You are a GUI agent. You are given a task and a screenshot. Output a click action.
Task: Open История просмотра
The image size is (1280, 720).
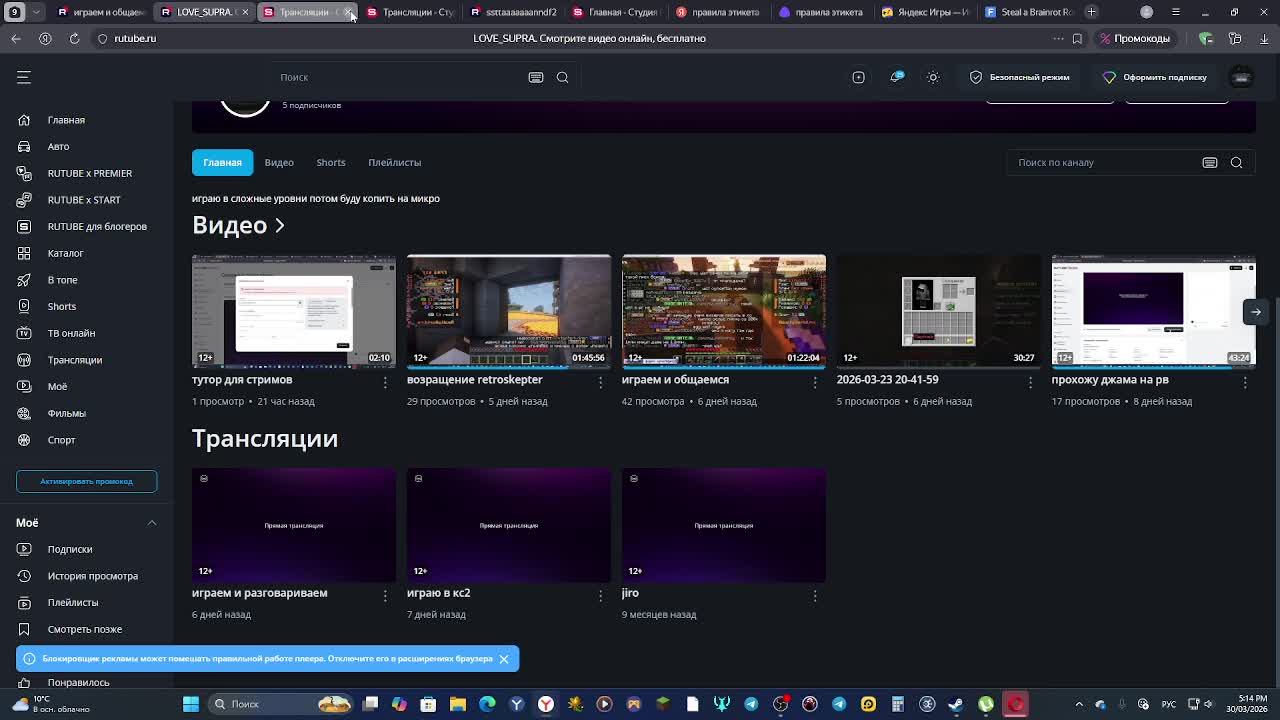[92, 576]
